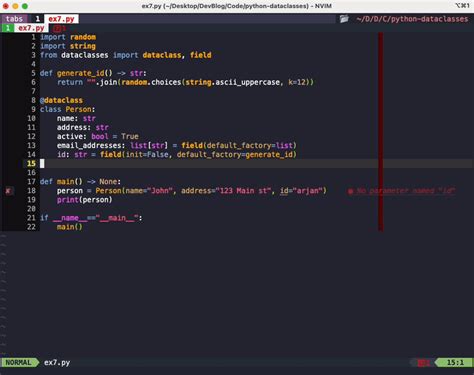Click current line number 15 in the gutter
The width and height of the screenshot is (474, 375).
tap(31, 163)
